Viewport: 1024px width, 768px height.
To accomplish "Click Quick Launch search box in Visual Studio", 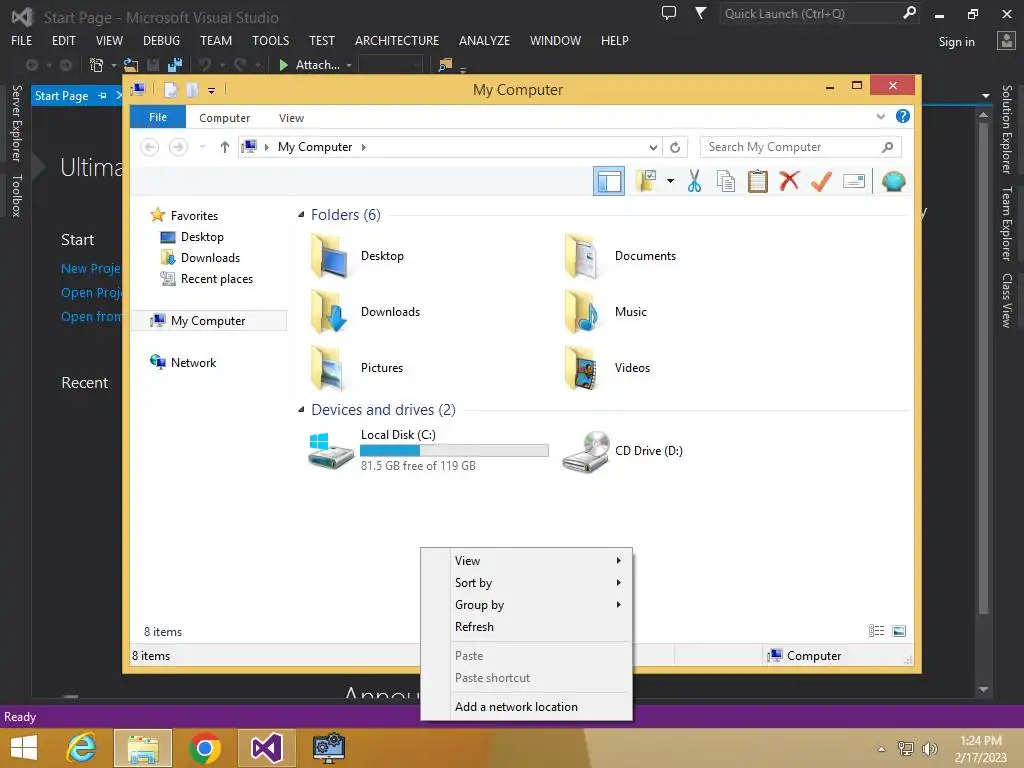I will [x=820, y=14].
